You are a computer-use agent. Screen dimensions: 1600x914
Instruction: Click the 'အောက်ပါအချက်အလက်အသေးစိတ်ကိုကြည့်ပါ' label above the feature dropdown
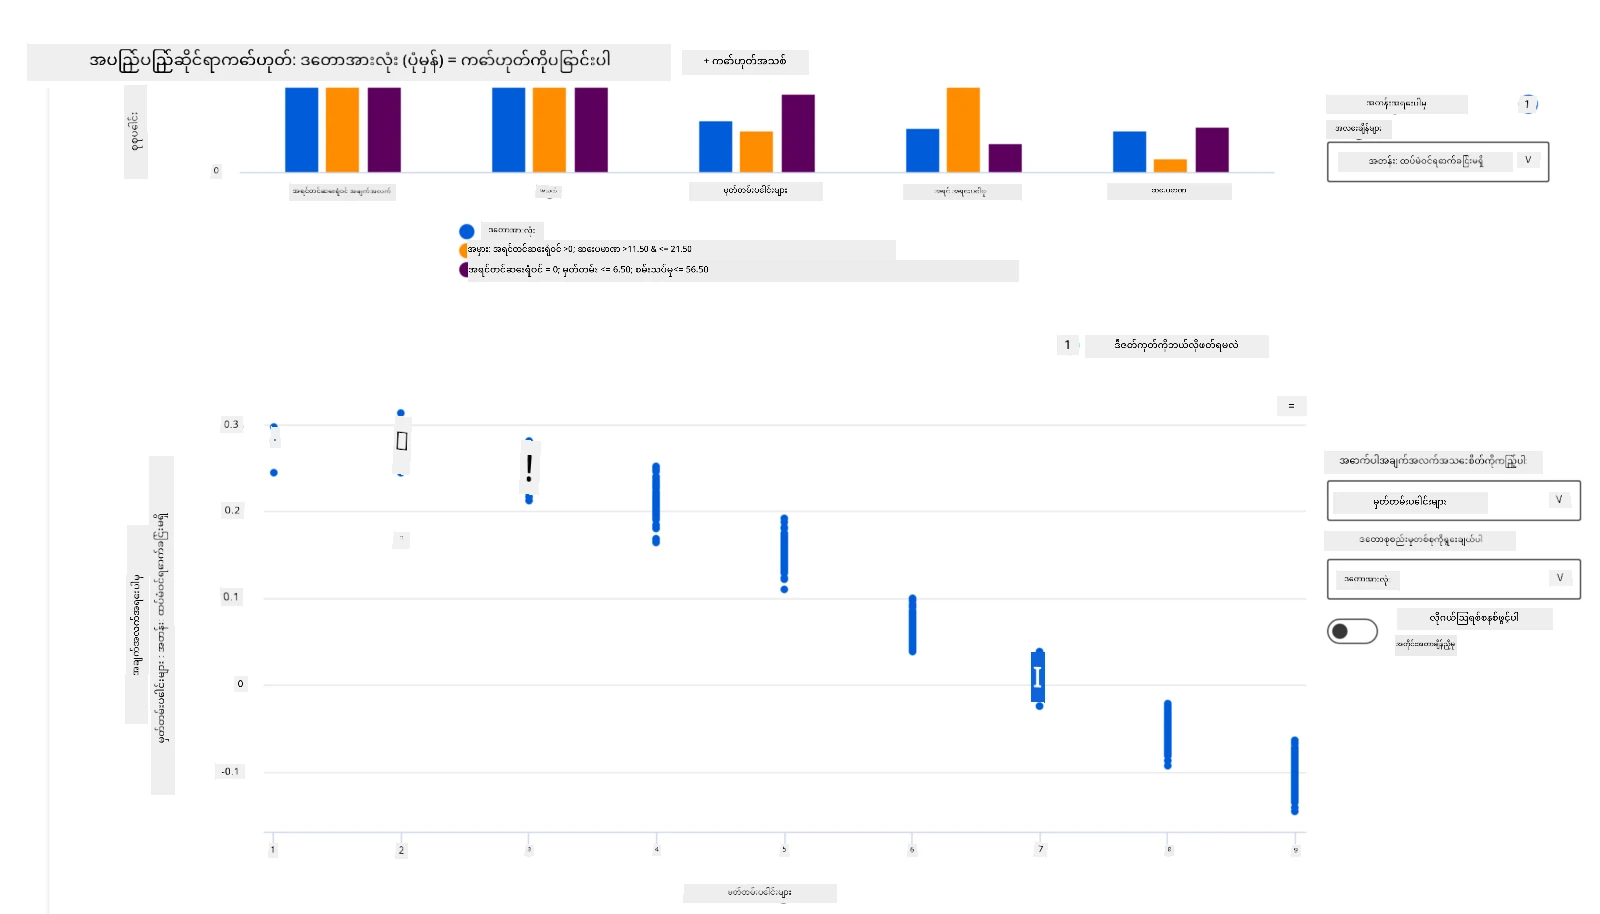click(1432, 461)
